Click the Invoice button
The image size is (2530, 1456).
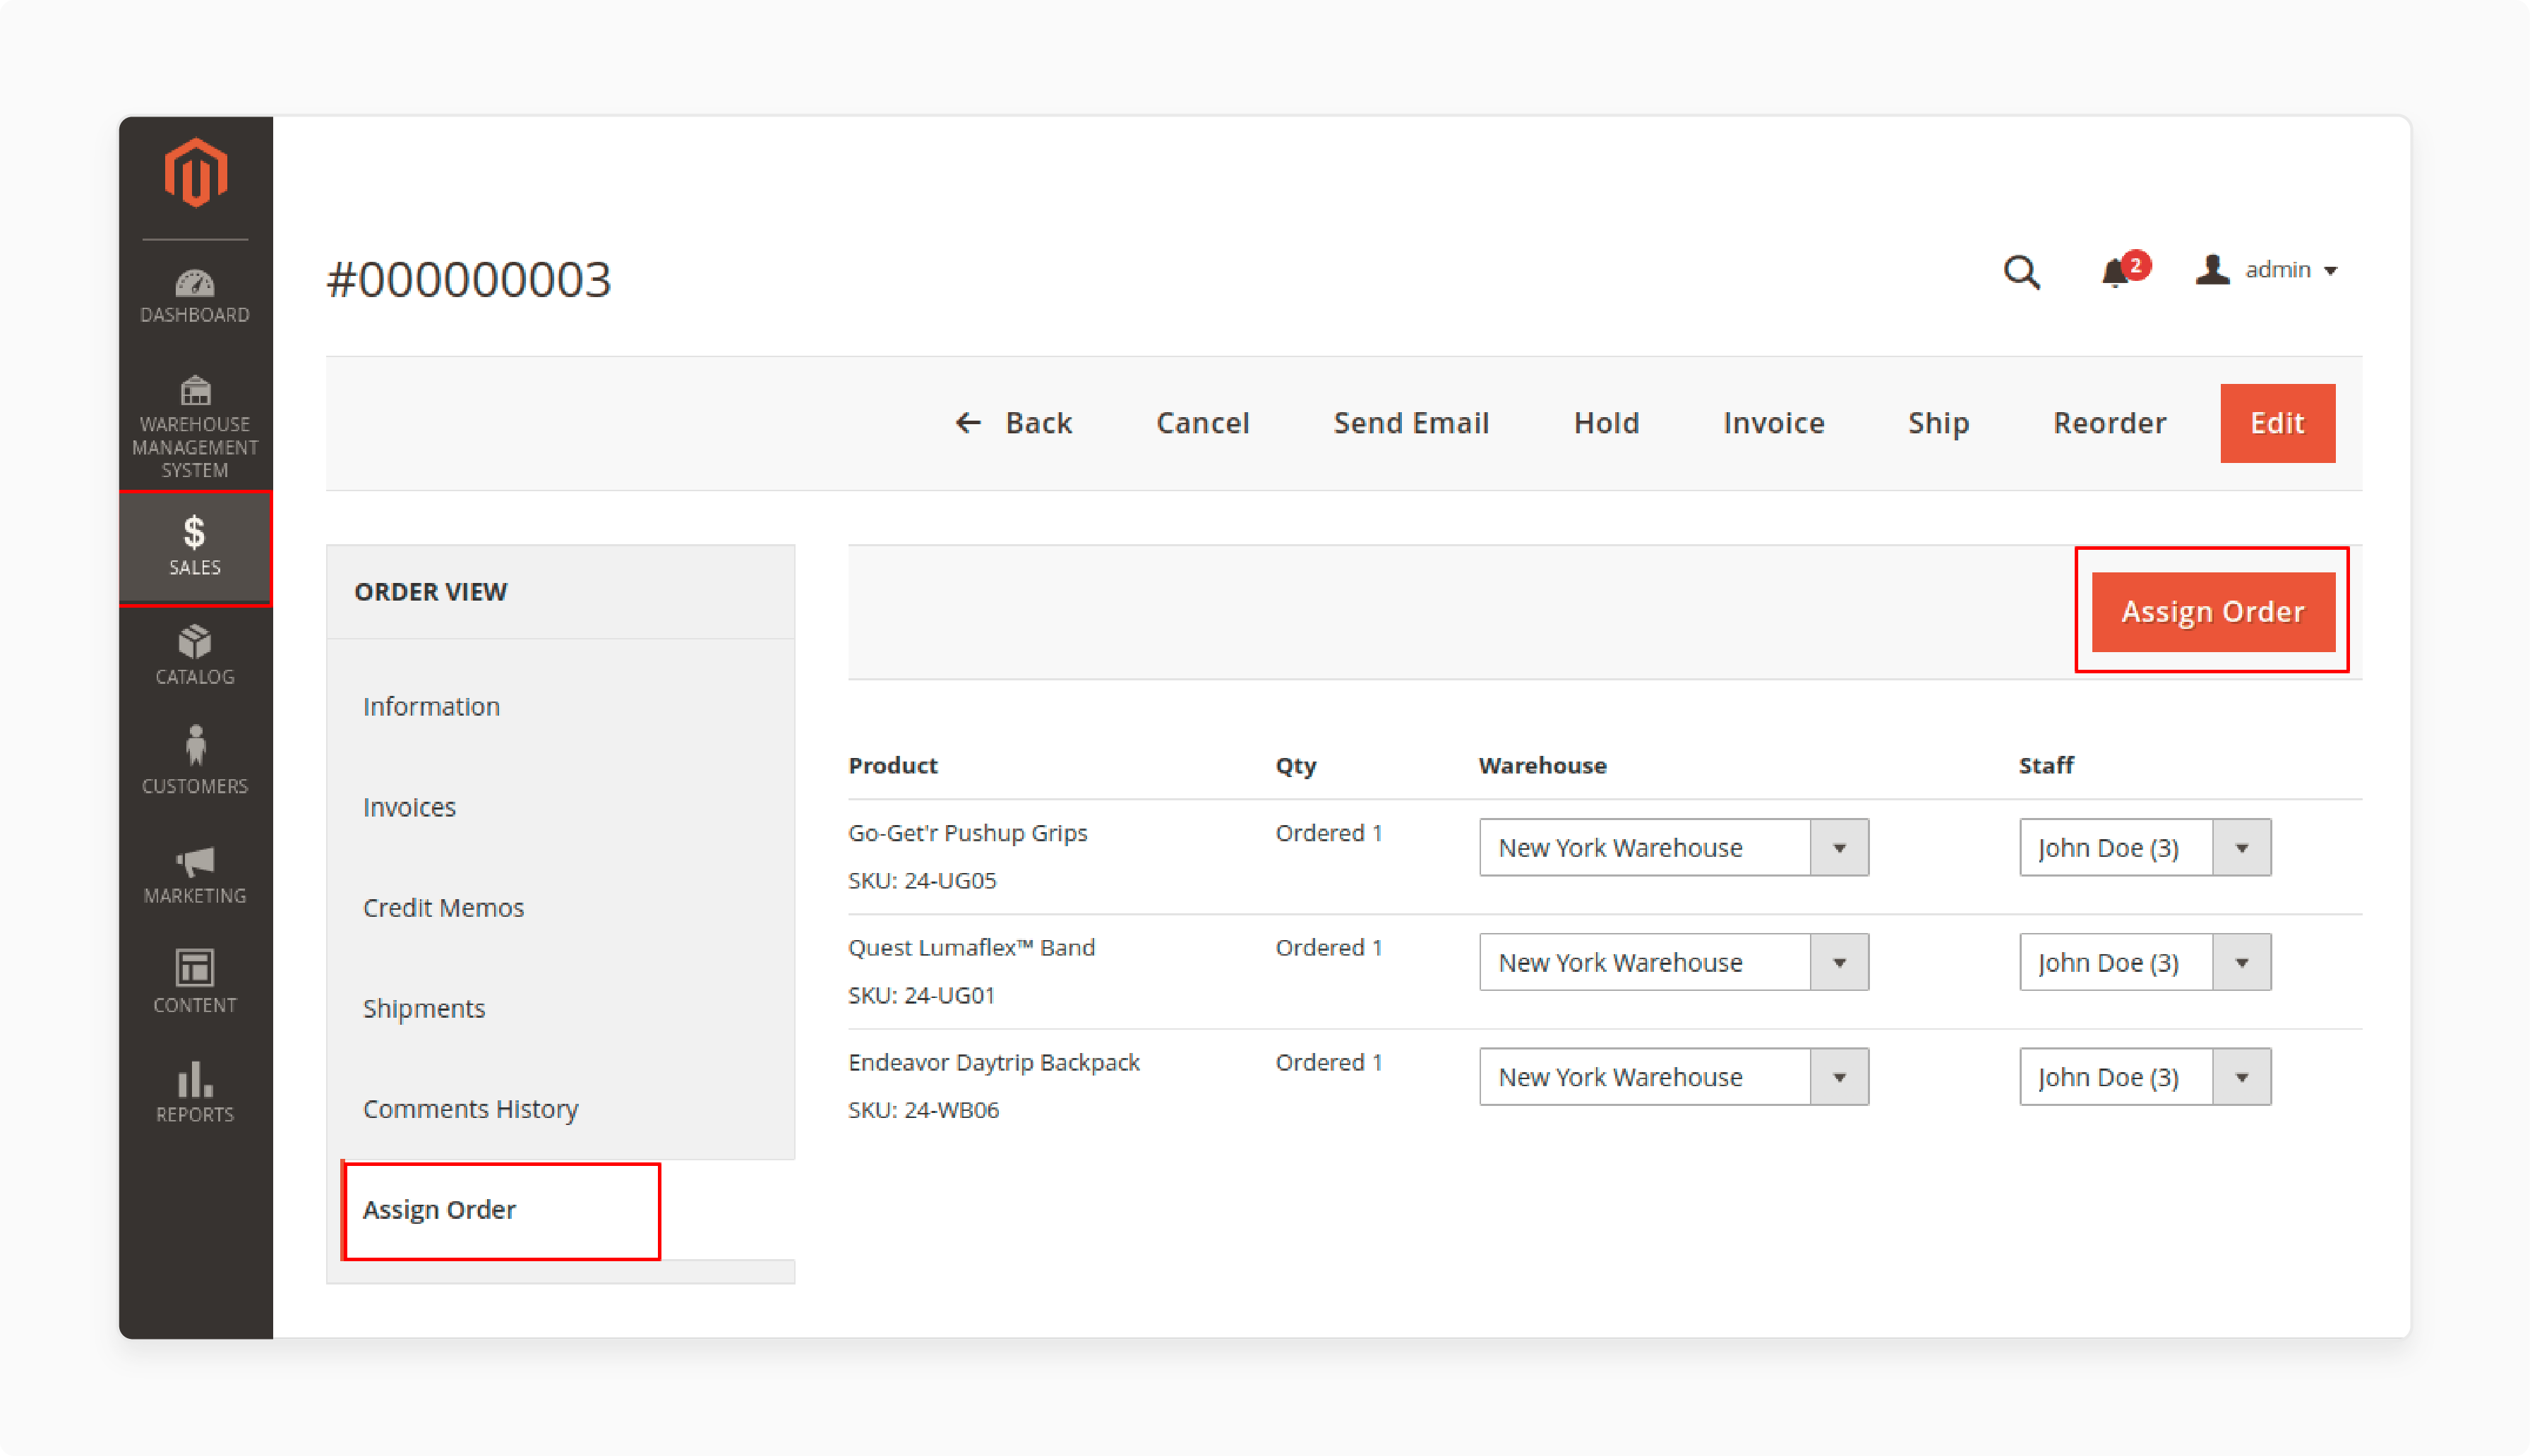1773,423
